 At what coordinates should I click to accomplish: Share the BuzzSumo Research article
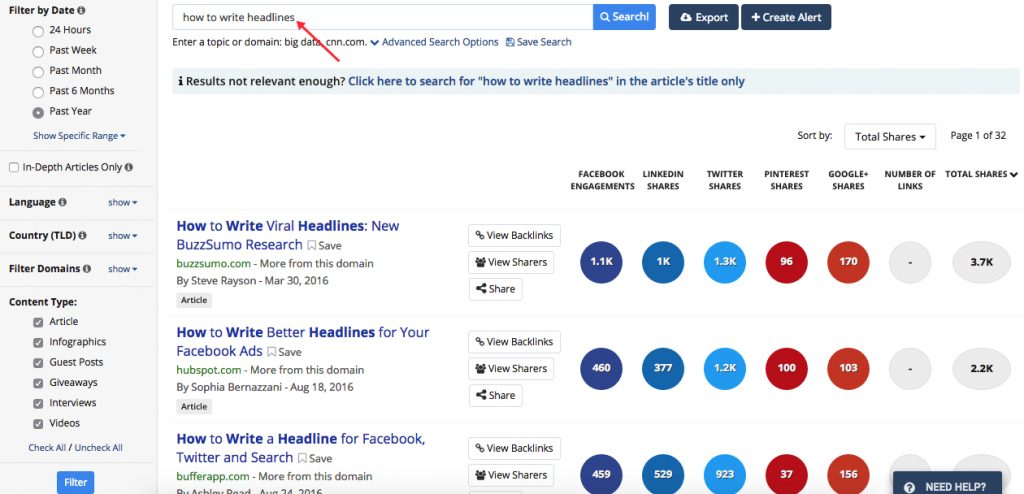click(496, 289)
